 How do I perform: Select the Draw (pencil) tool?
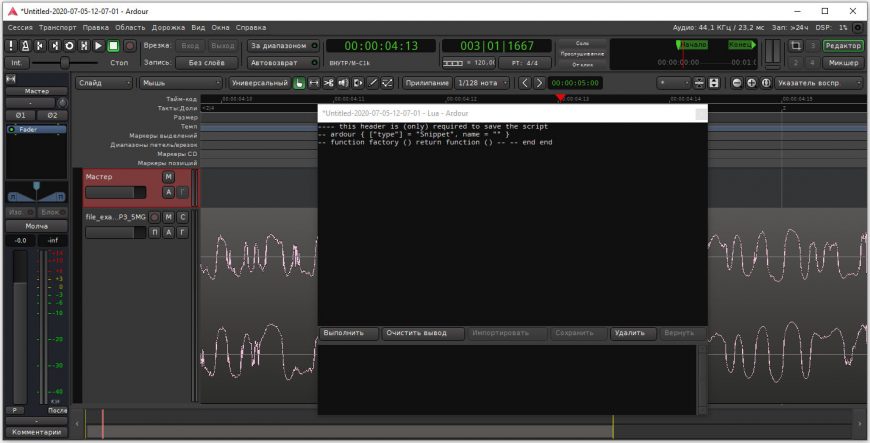click(x=372, y=83)
